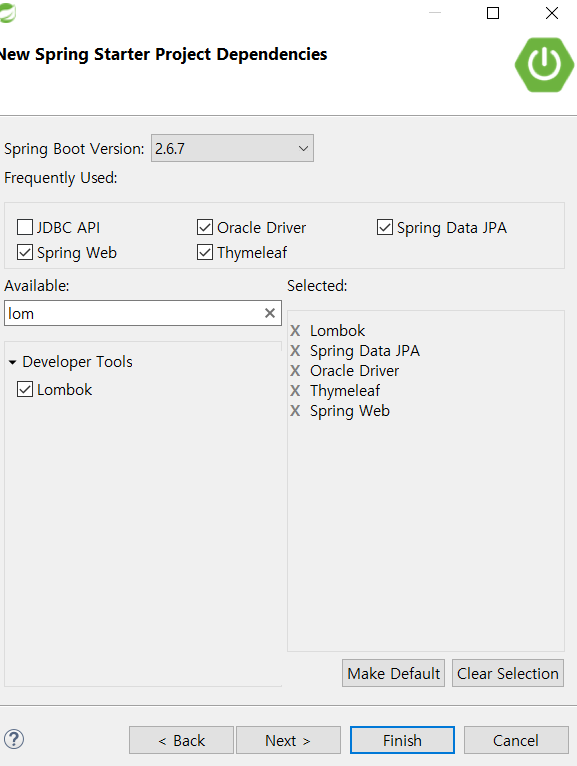
Task: Proceed with the Next button
Action: click(x=288, y=740)
